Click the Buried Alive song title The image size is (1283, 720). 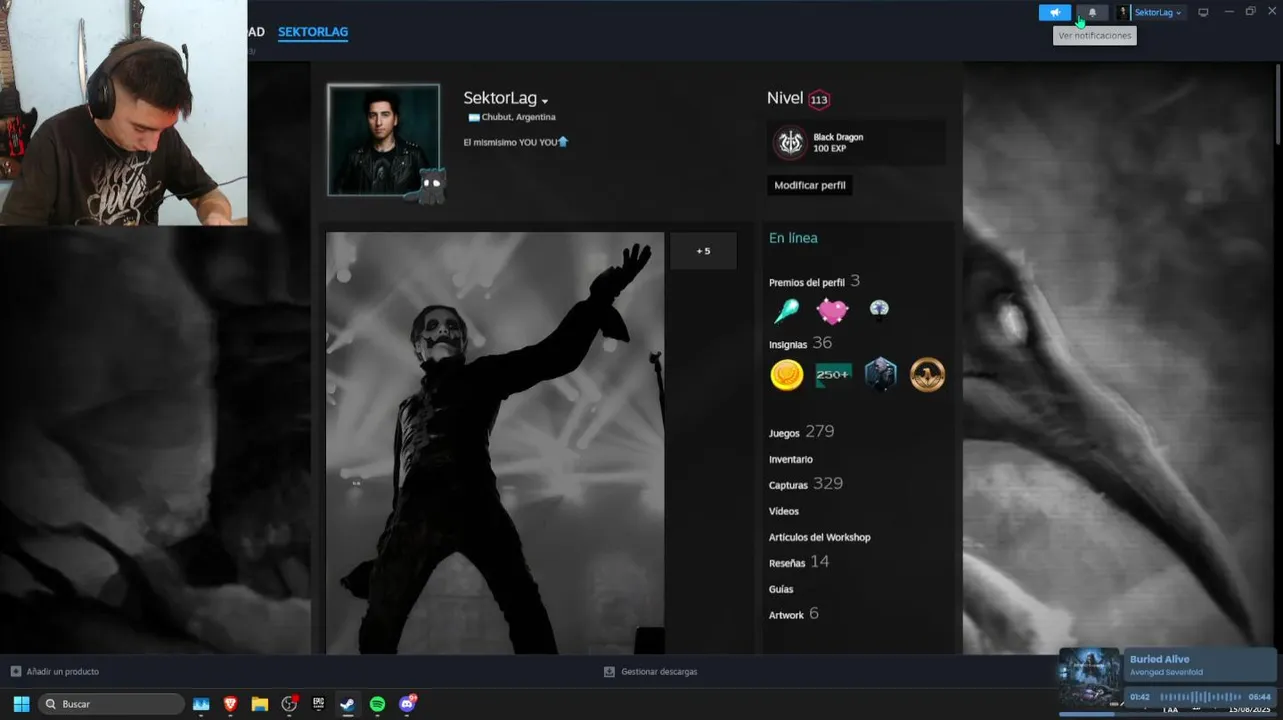coord(1159,659)
